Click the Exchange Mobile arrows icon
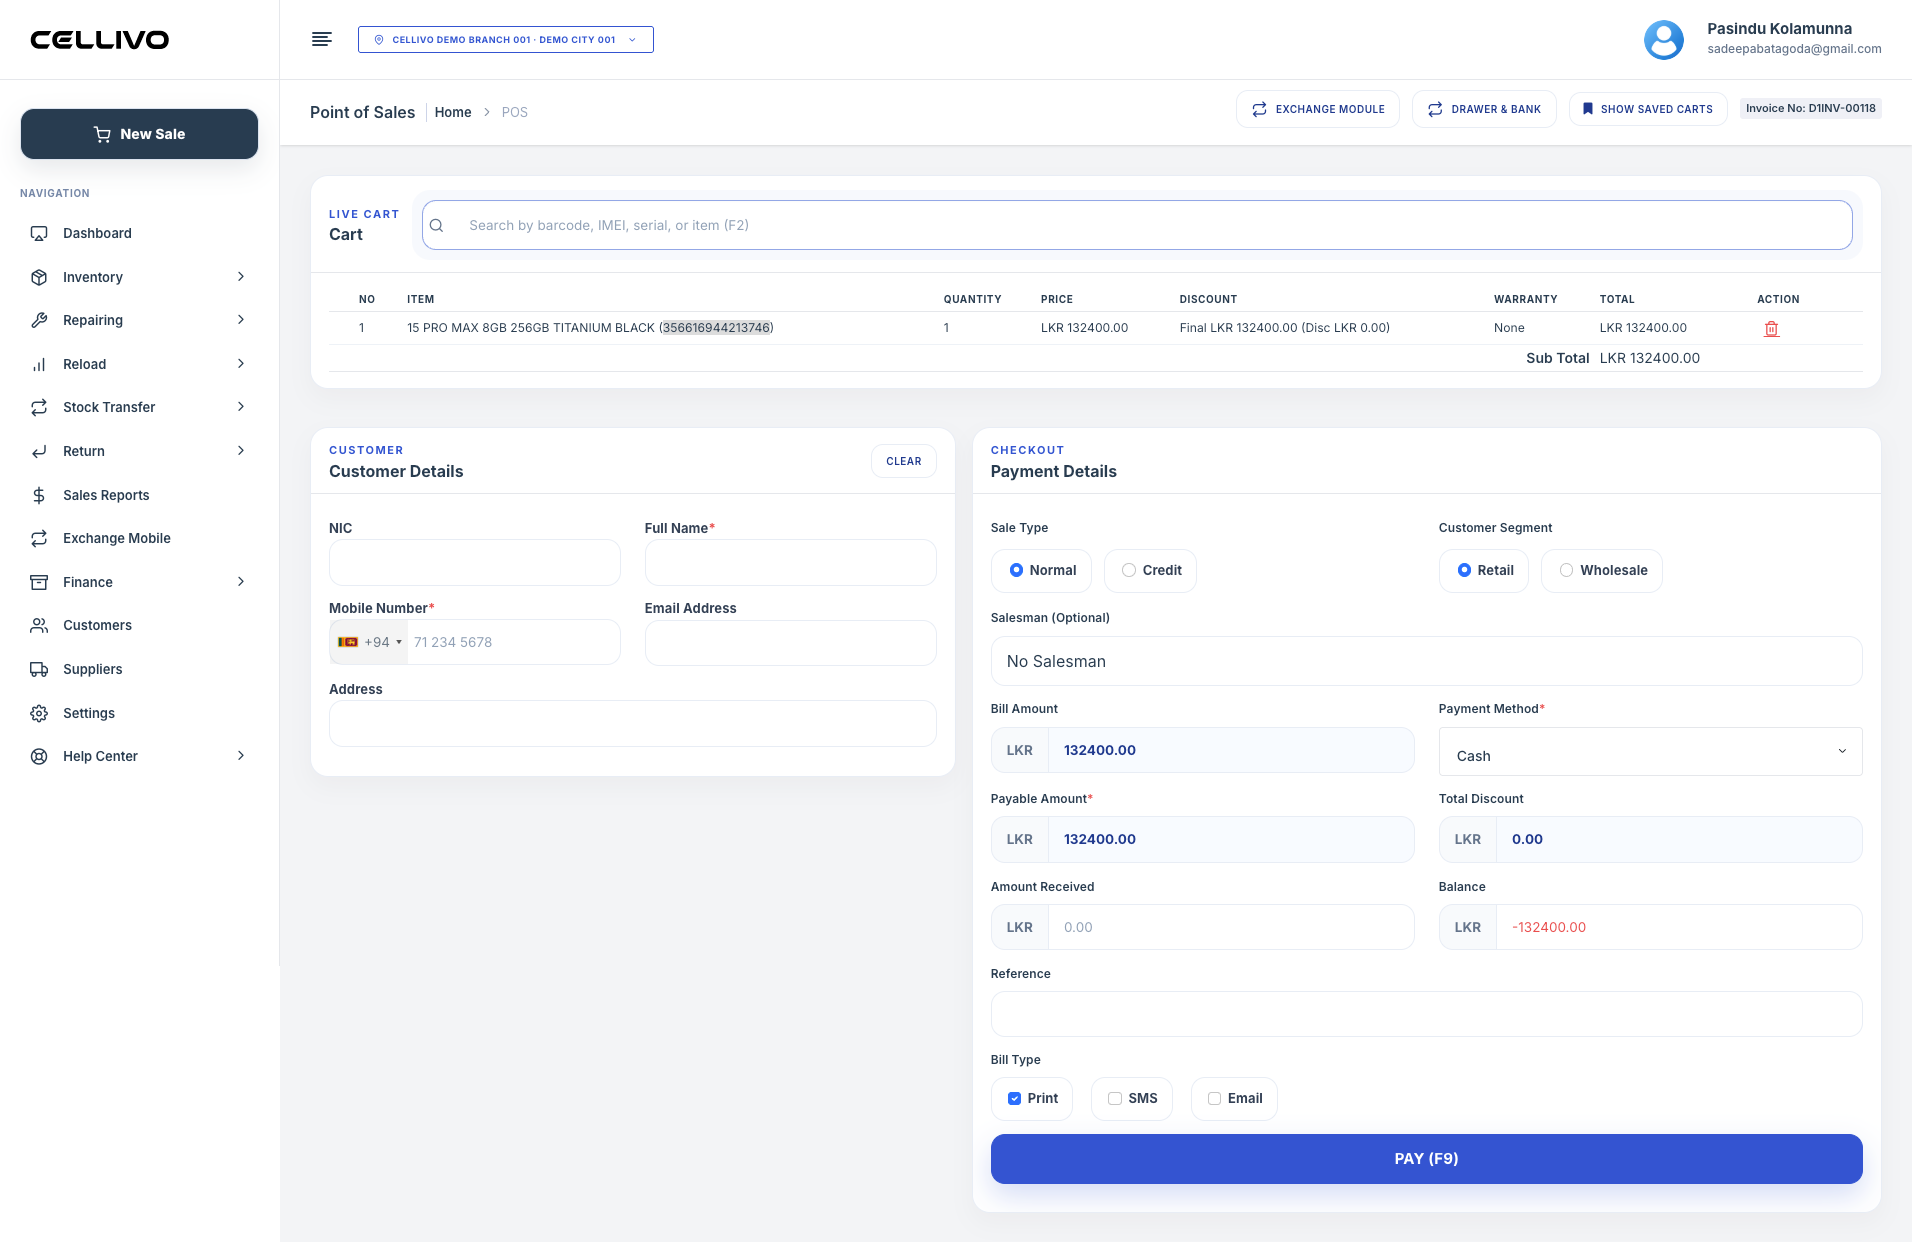 point(39,538)
